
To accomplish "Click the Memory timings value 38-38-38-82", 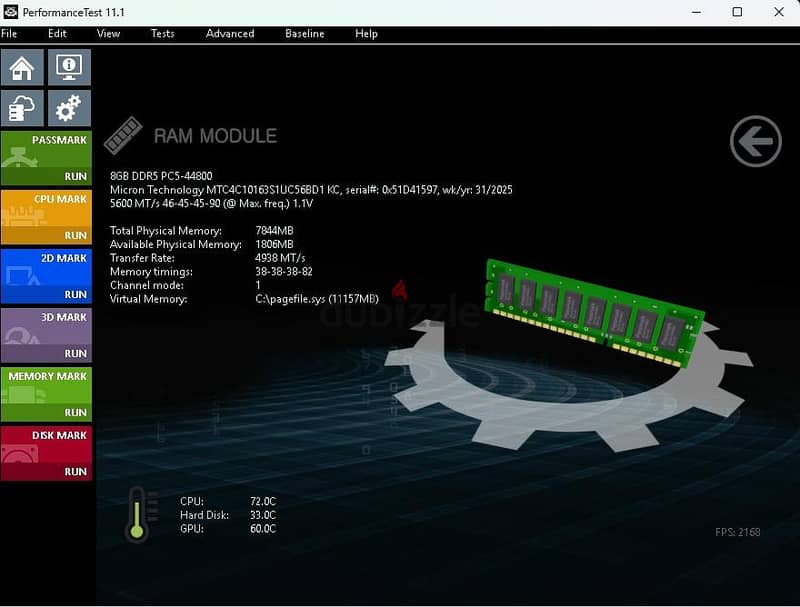I will (x=284, y=272).
